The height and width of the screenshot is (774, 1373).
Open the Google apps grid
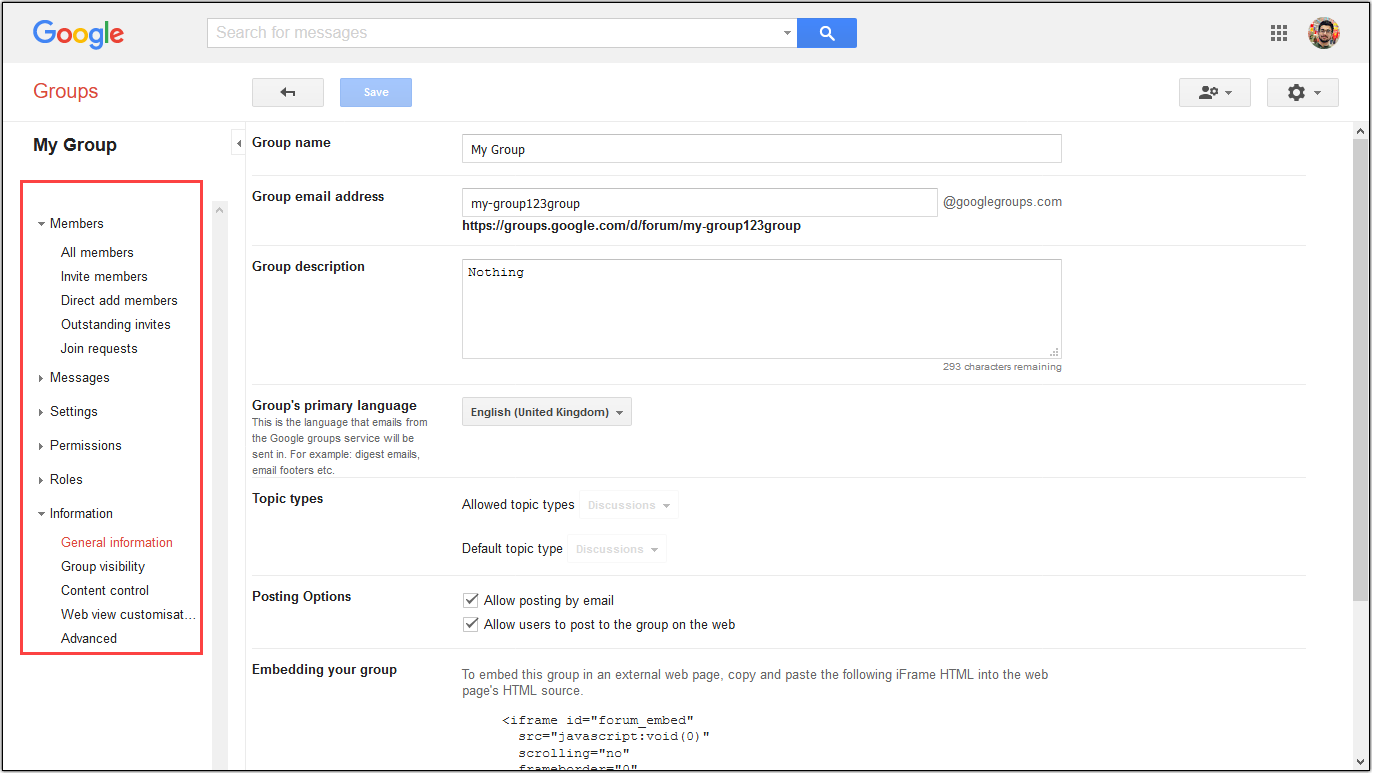coord(1278,32)
